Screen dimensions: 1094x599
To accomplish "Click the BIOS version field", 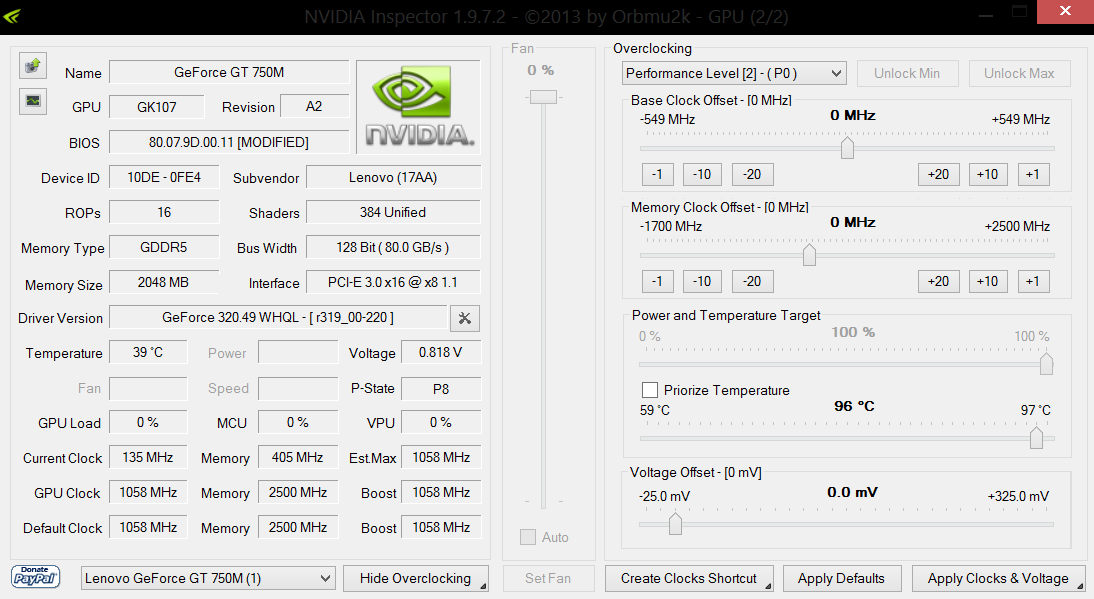I will click(229, 142).
